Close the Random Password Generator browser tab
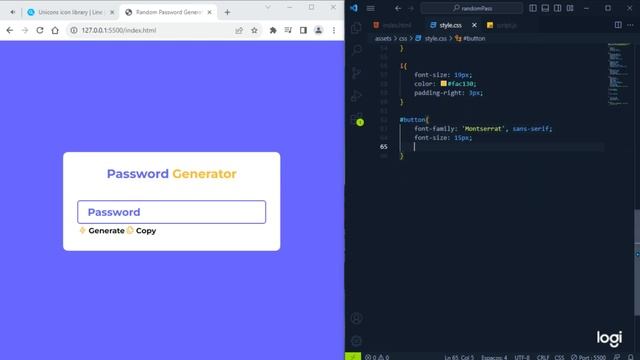The width and height of the screenshot is (640, 360). pos(209,12)
